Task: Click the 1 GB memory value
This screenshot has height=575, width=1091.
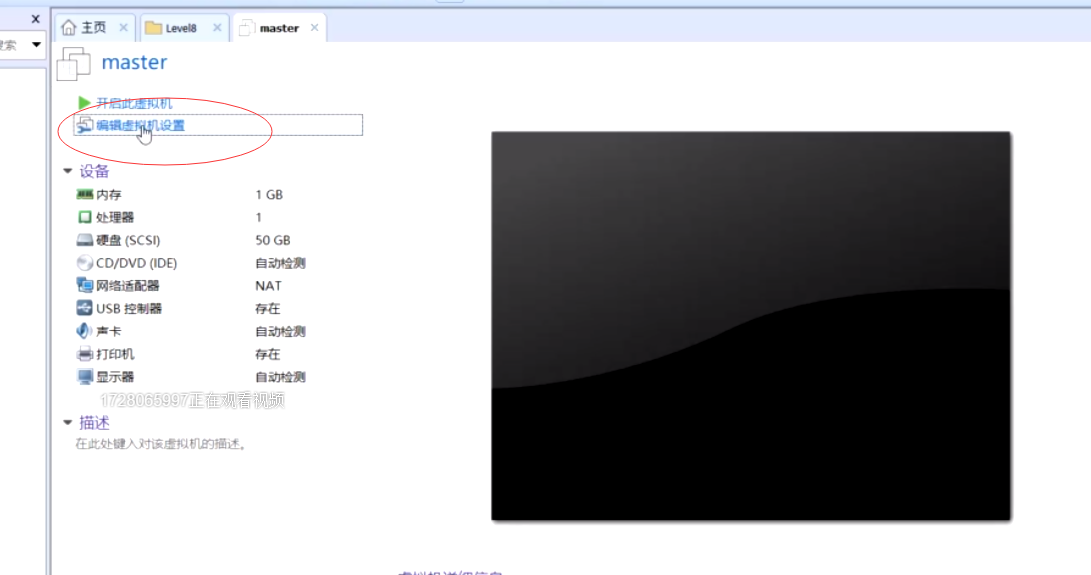Action: 269,195
